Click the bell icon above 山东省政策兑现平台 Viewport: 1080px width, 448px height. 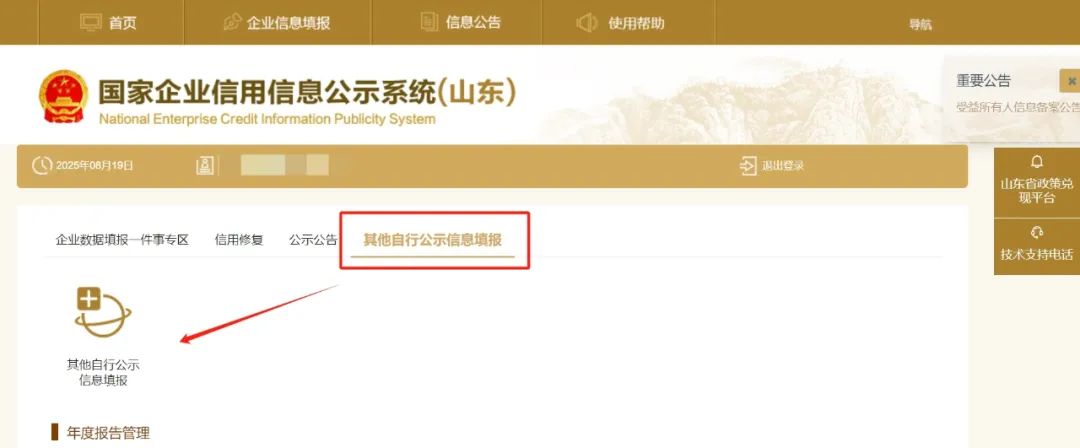click(1037, 162)
